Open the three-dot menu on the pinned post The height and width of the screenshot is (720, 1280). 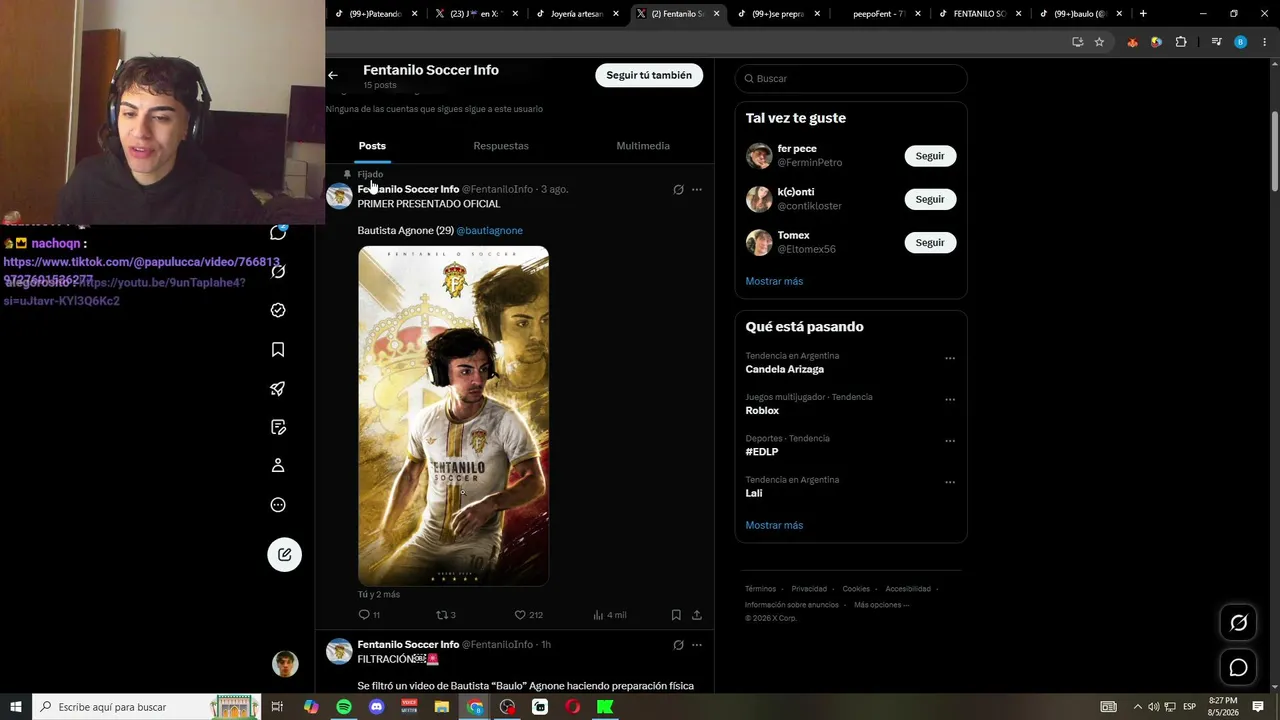[x=697, y=189]
